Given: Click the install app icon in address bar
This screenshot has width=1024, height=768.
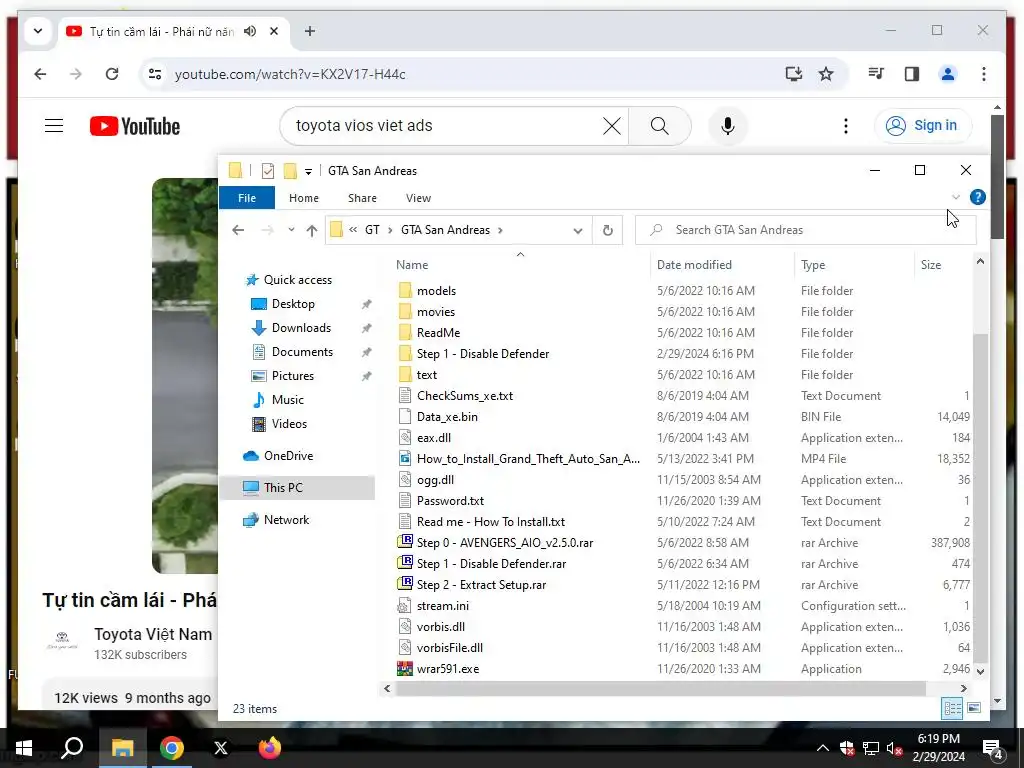Looking at the screenshot, I should 793,74.
